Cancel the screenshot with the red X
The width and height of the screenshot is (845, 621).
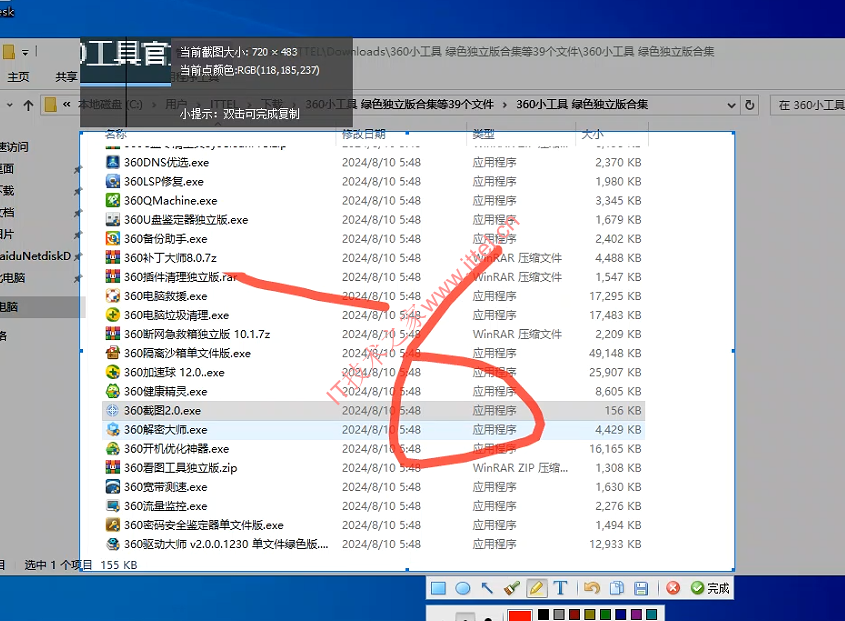point(673,588)
